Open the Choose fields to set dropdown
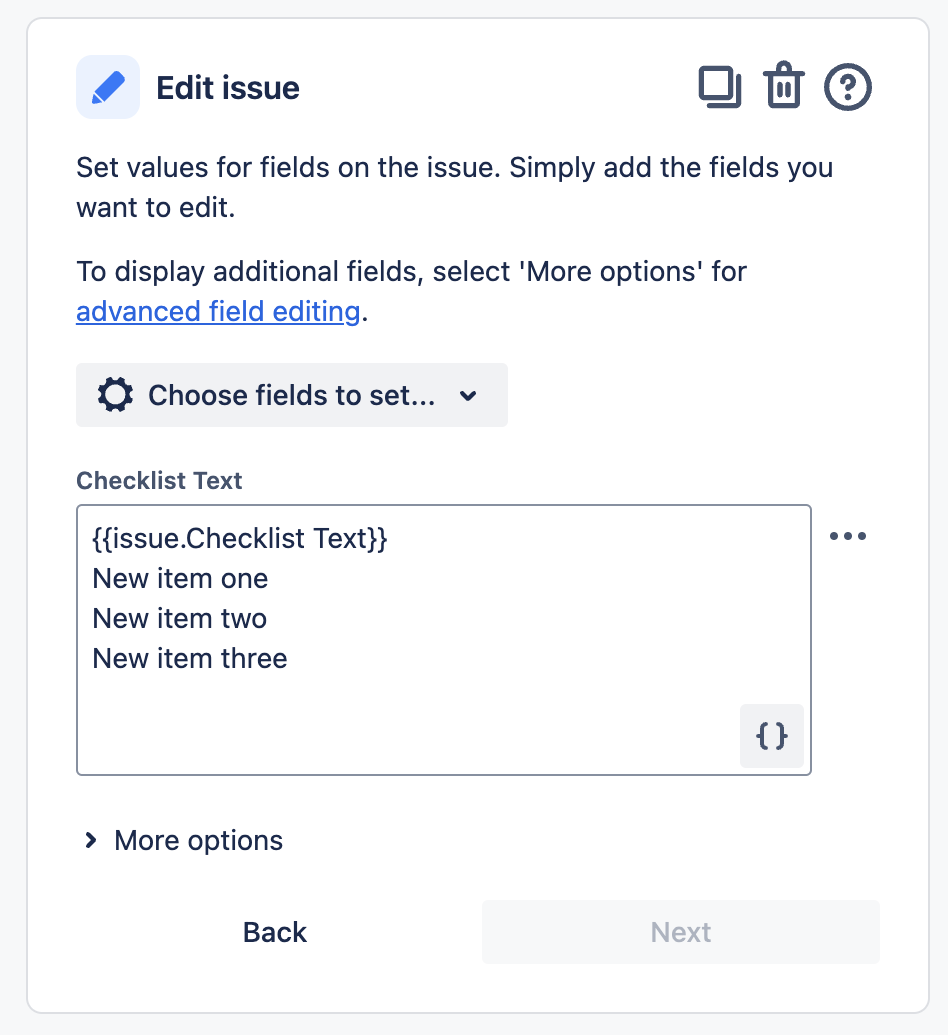The image size is (948, 1035). pos(291,394)
